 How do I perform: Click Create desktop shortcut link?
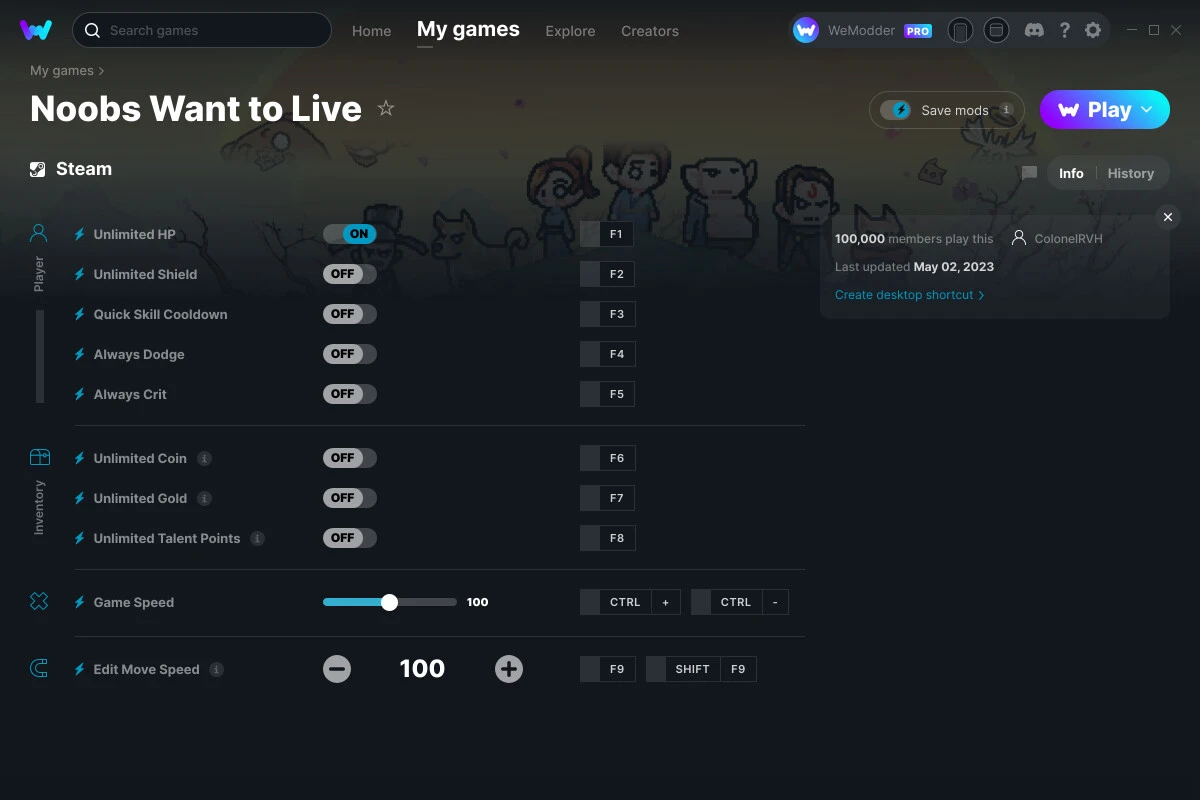coord(910,295)
